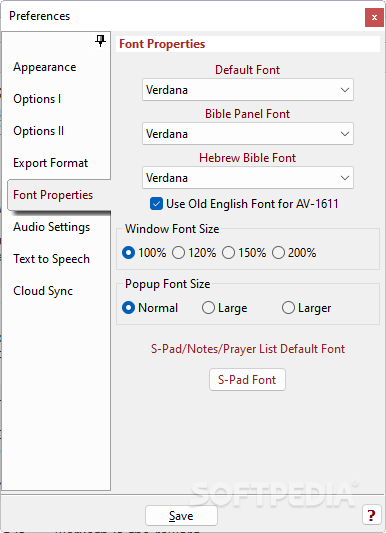Open the Text to Speech tab
386x533 pixels.
[52, 259]
